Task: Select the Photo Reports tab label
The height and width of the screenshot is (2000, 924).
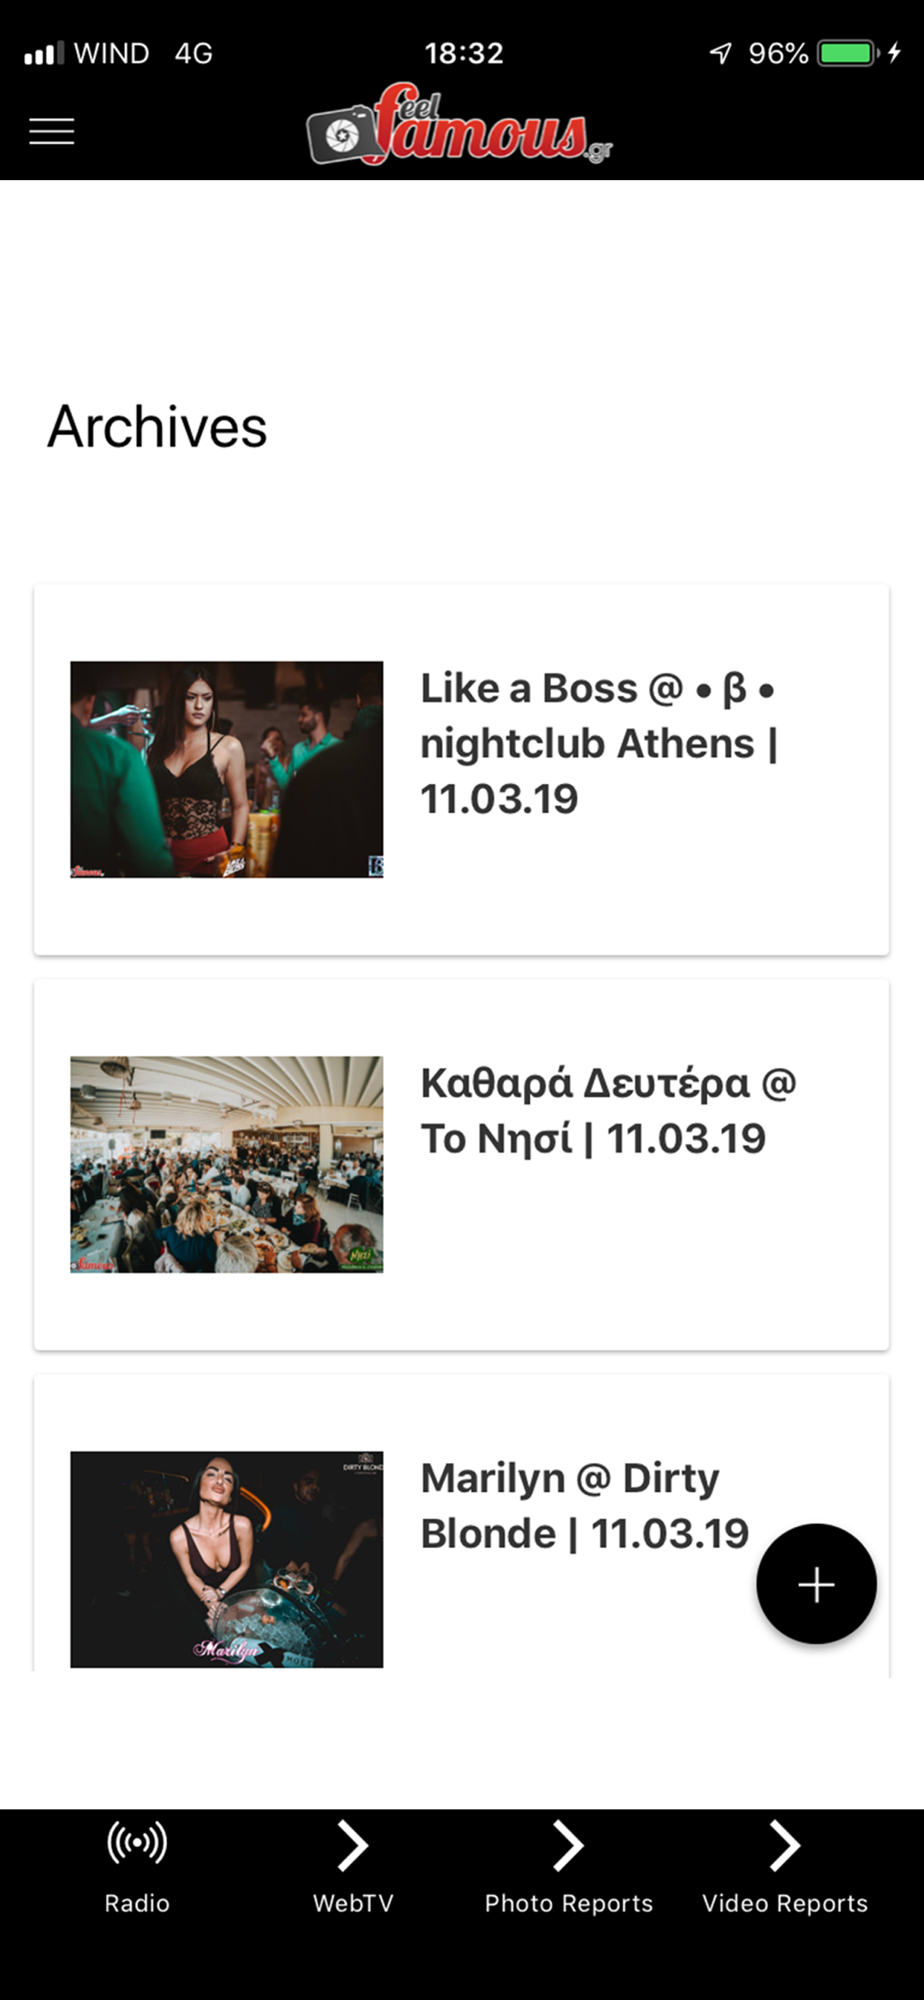Action: (x=569, y=1903)
